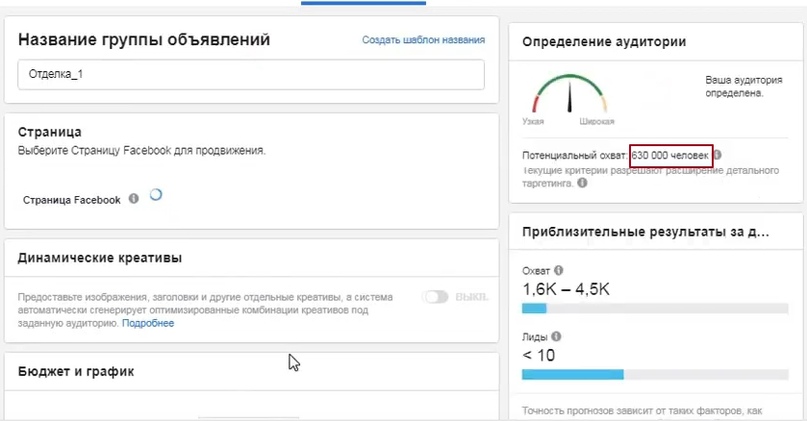Click the loading spinner beside Страница Facebook

(x=155, y=195)
